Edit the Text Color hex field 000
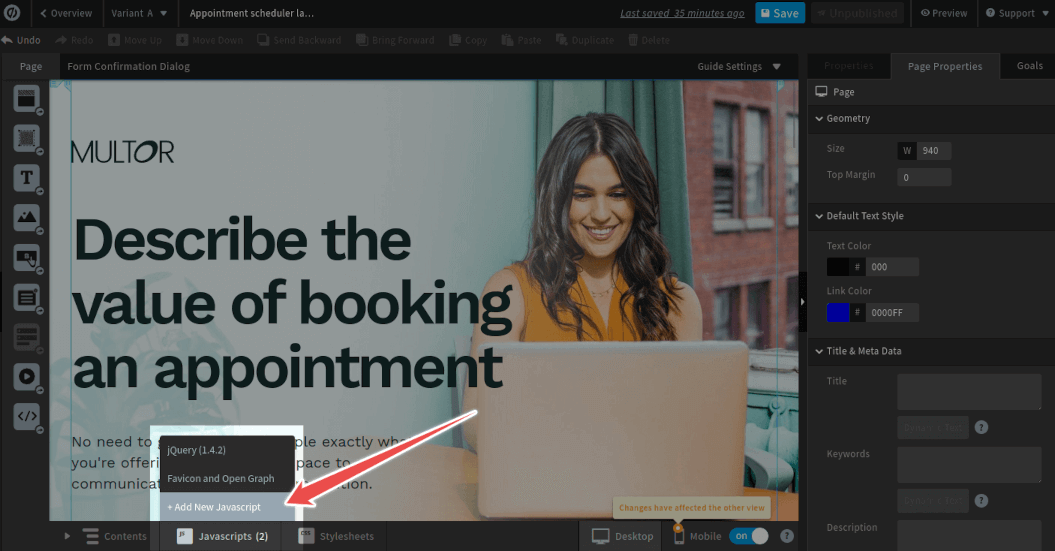Viewport: 1055px width, 551px height. (x=892, y=267)
